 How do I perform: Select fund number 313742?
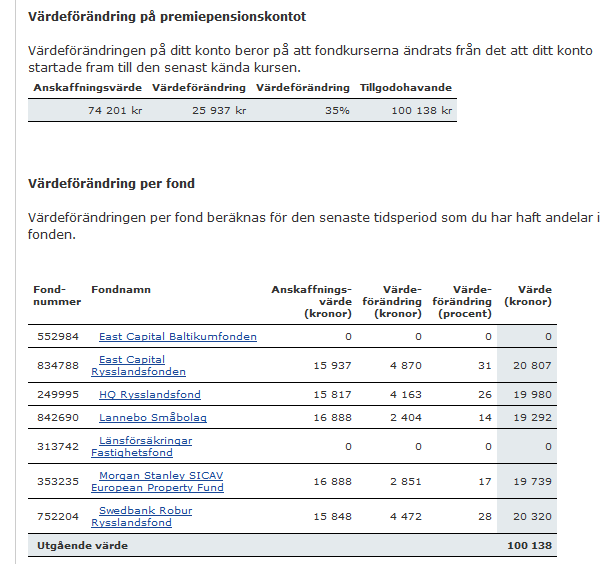58,447
